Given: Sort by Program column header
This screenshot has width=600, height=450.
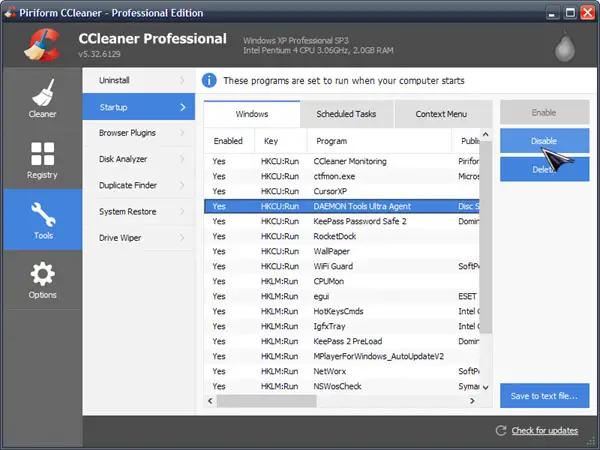Looking at the screenshot, I should click(379, 141).
